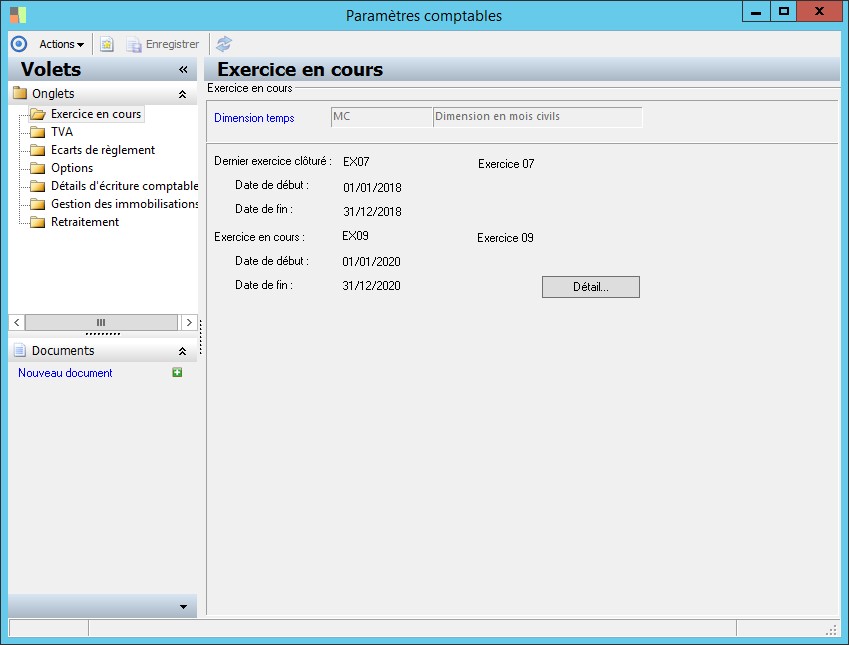This screenshot has width=849, height=645.
Task: Click the green plus icon beside Nouveau document
Action: click(177, 373)
